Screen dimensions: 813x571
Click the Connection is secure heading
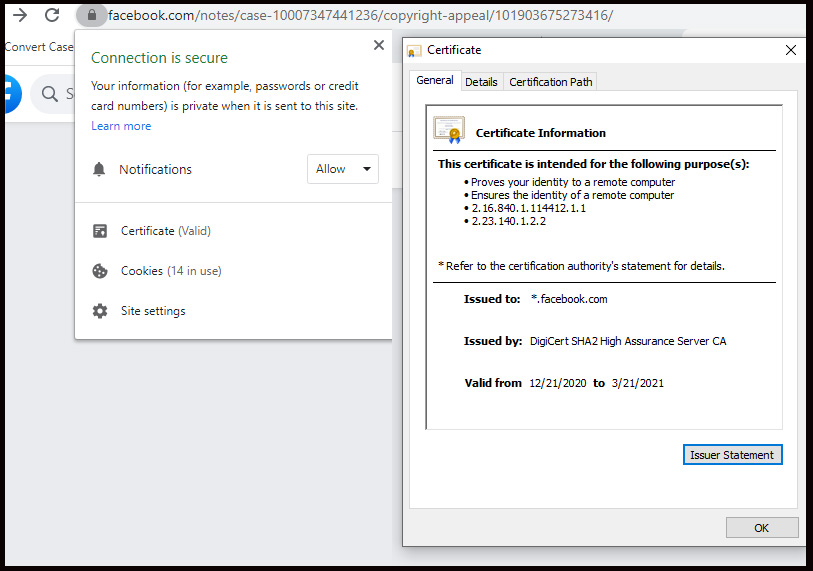click(159, 58)
